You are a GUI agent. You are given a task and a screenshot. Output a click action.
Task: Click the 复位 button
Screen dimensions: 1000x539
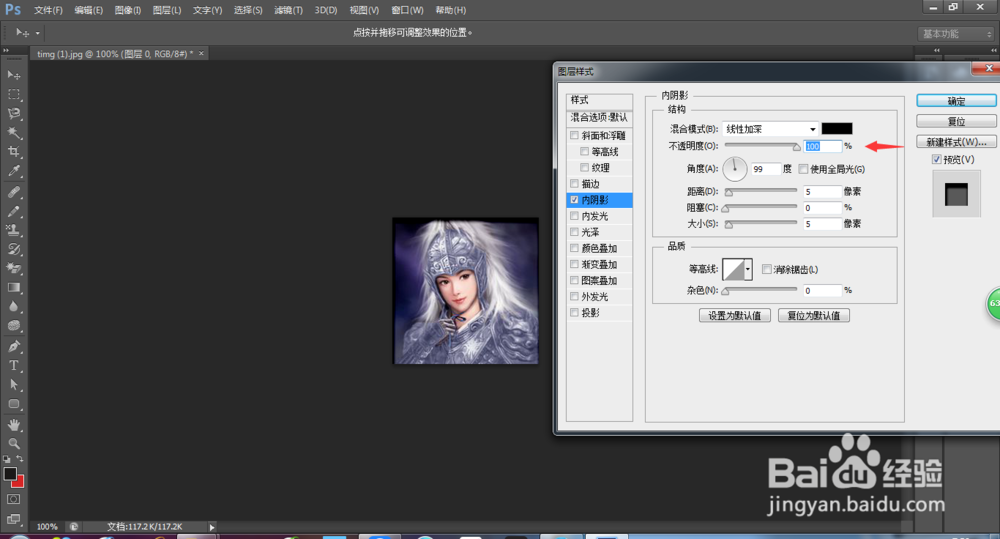click(956, 121)
